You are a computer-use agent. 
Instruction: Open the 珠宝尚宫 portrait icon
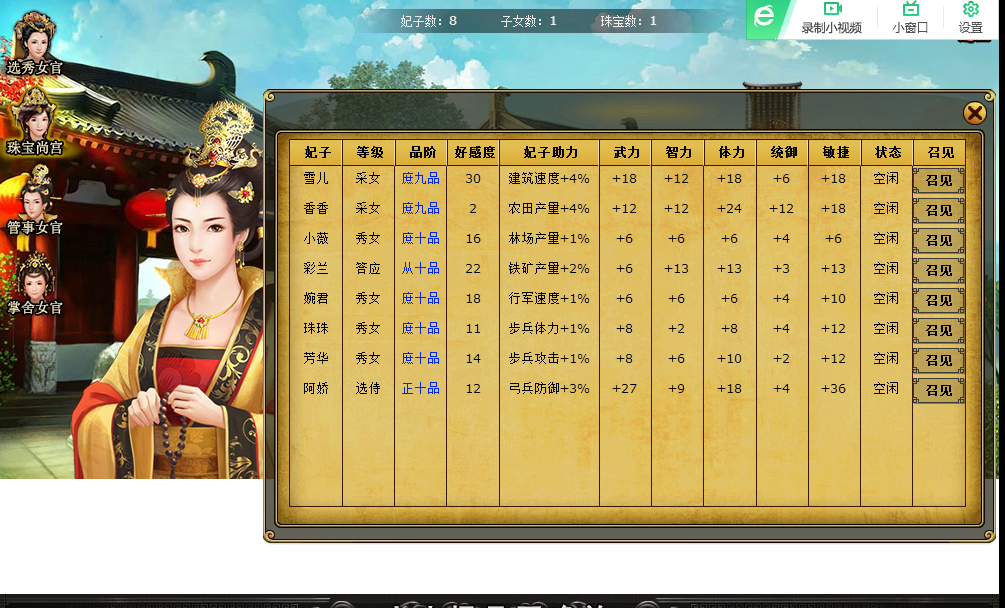(x=34, y=122)
